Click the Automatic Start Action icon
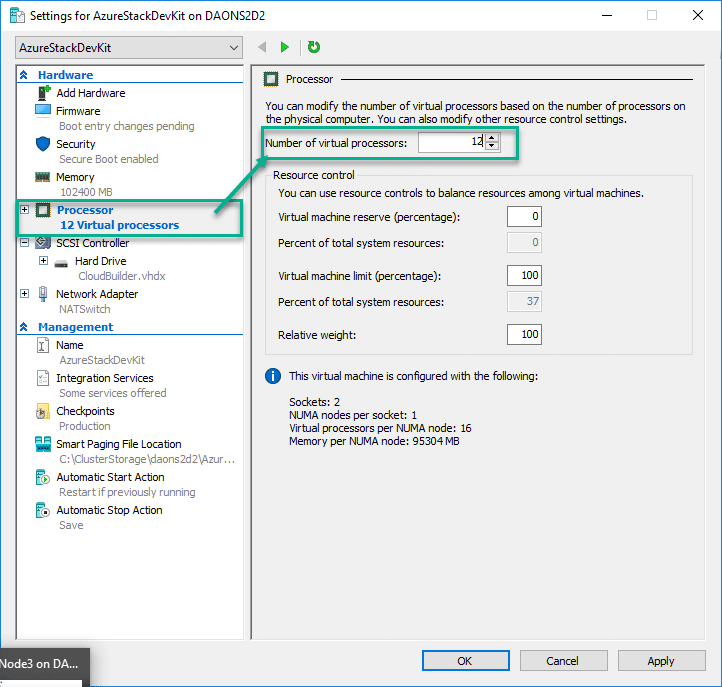 (42, 477)
